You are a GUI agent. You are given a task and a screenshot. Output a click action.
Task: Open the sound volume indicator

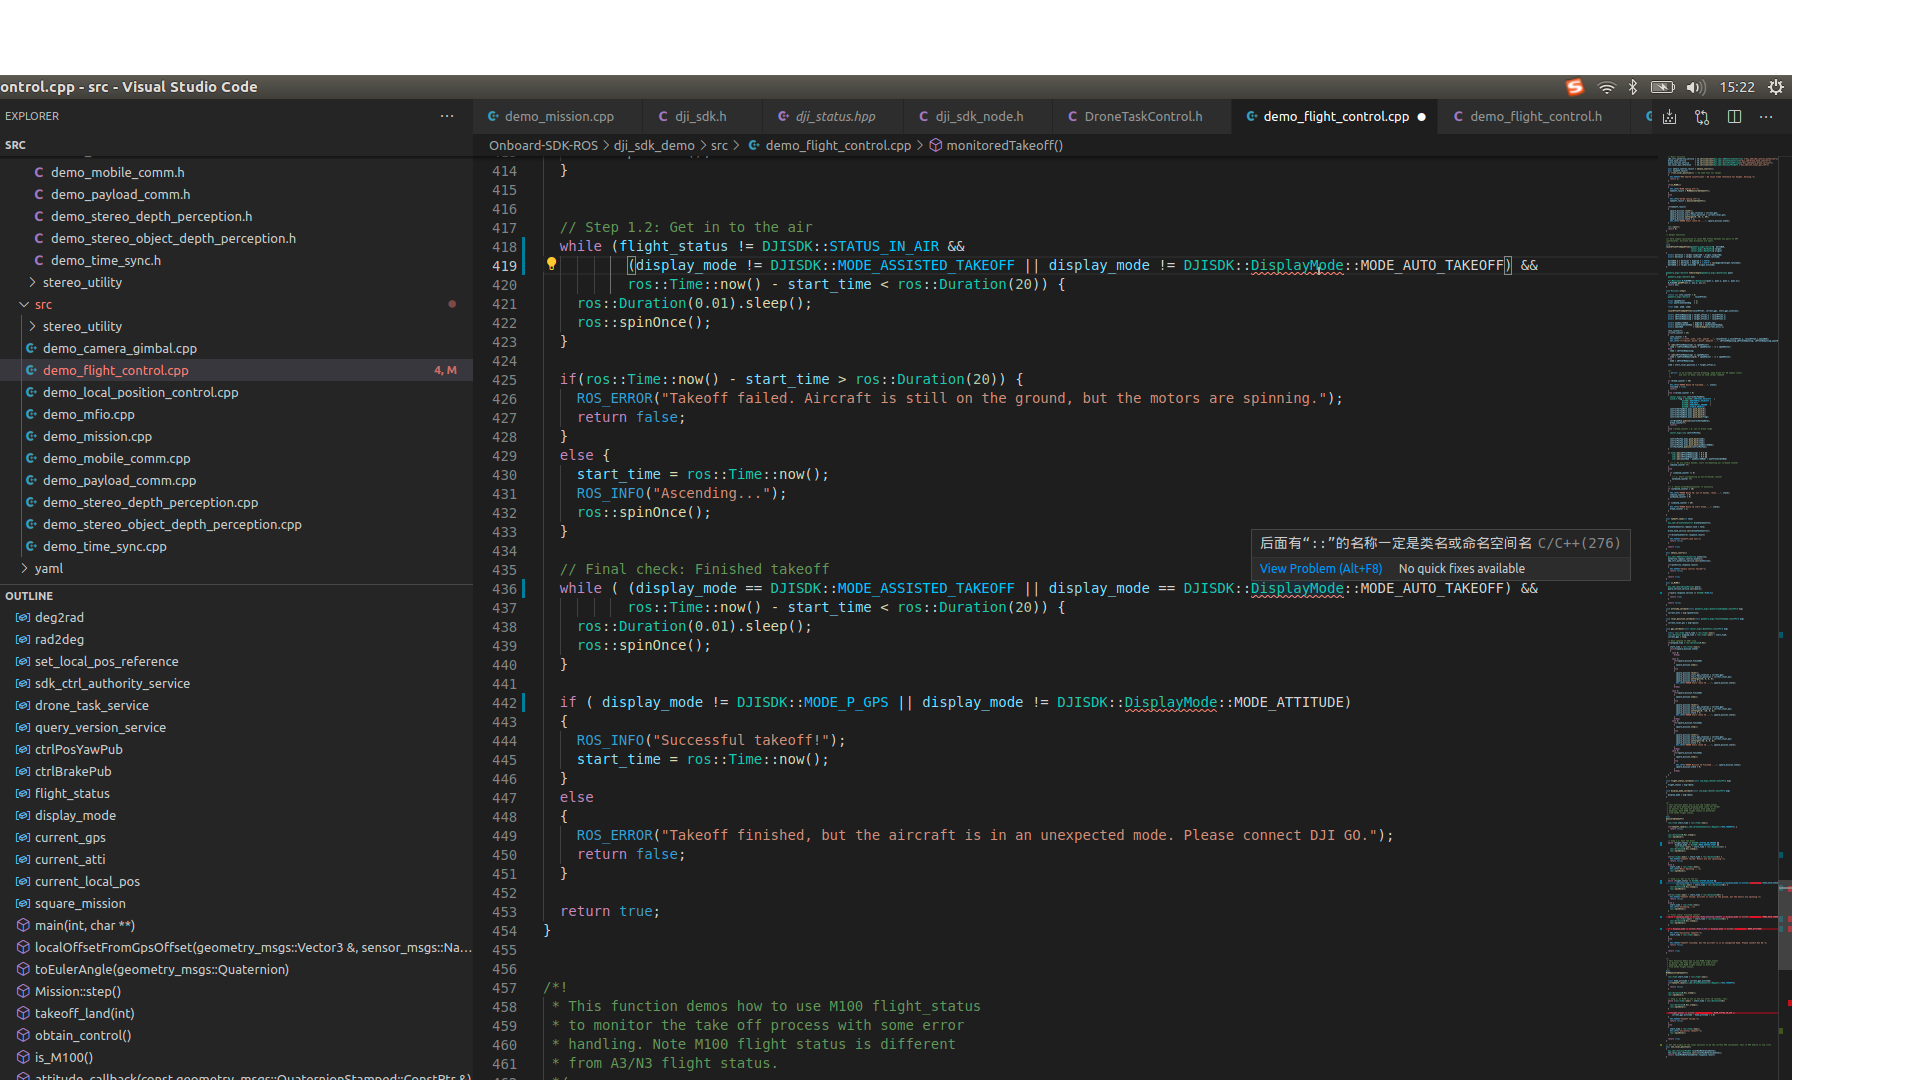[1696, 87]
